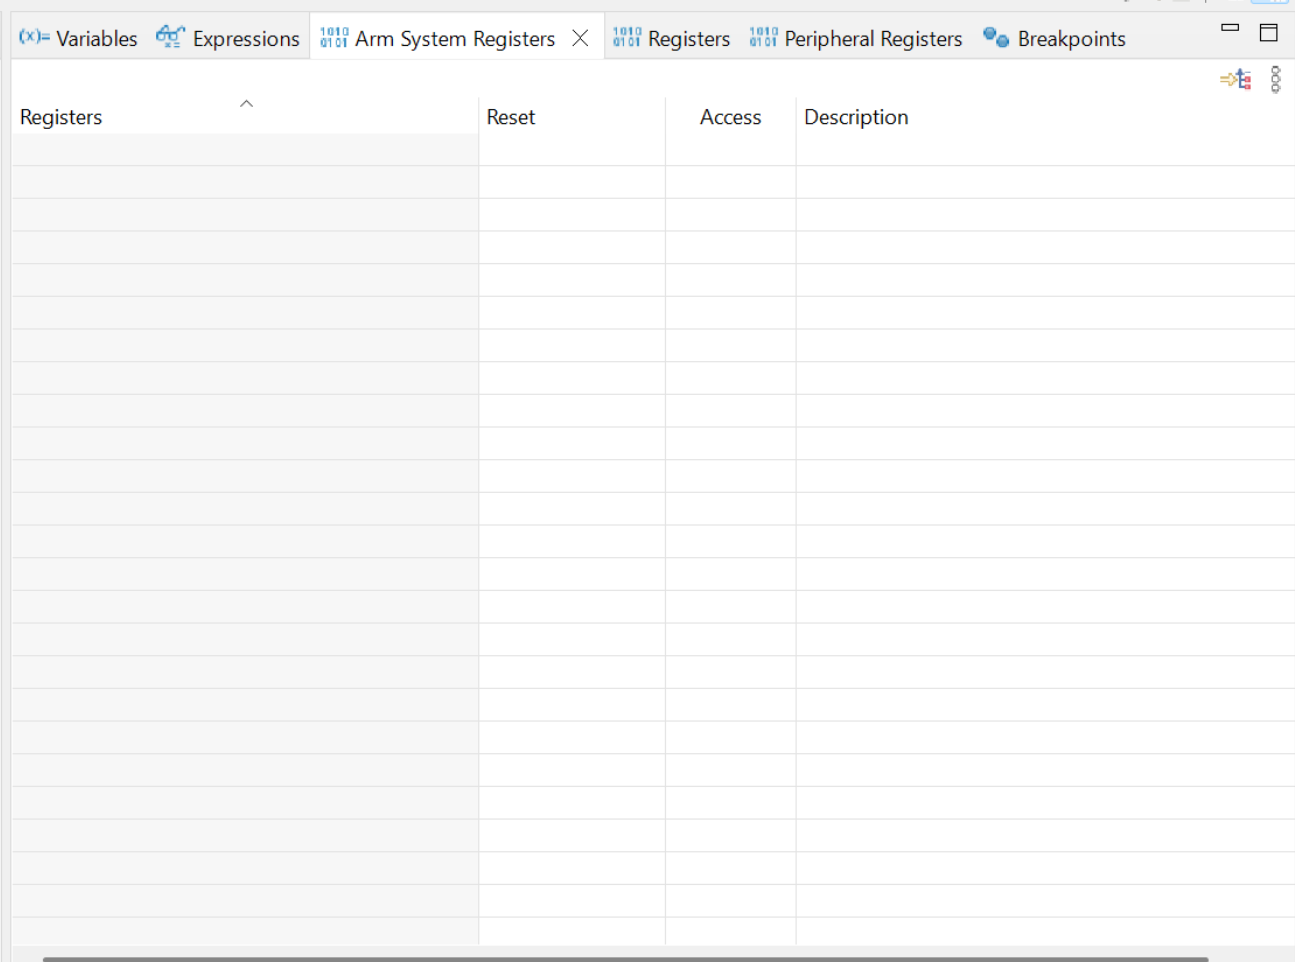1295x962 pixels.
Task: Open the view menu three-dots icon
Action: point(1276,79)
